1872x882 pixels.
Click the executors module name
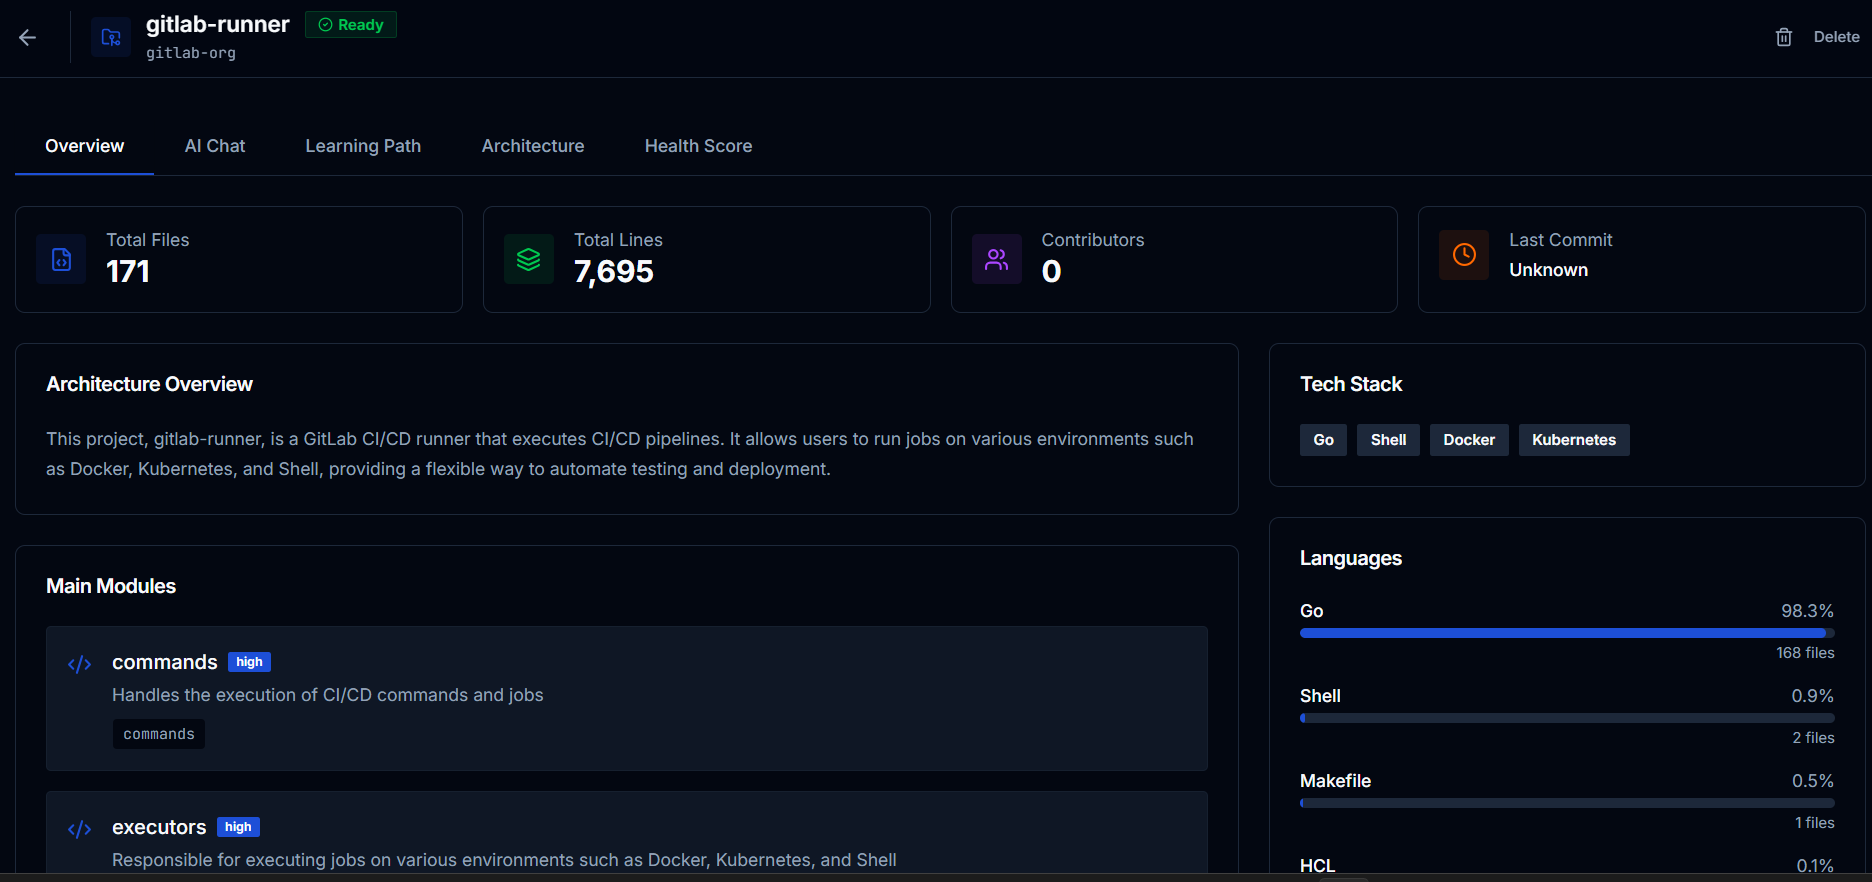(x=159, y=827)
